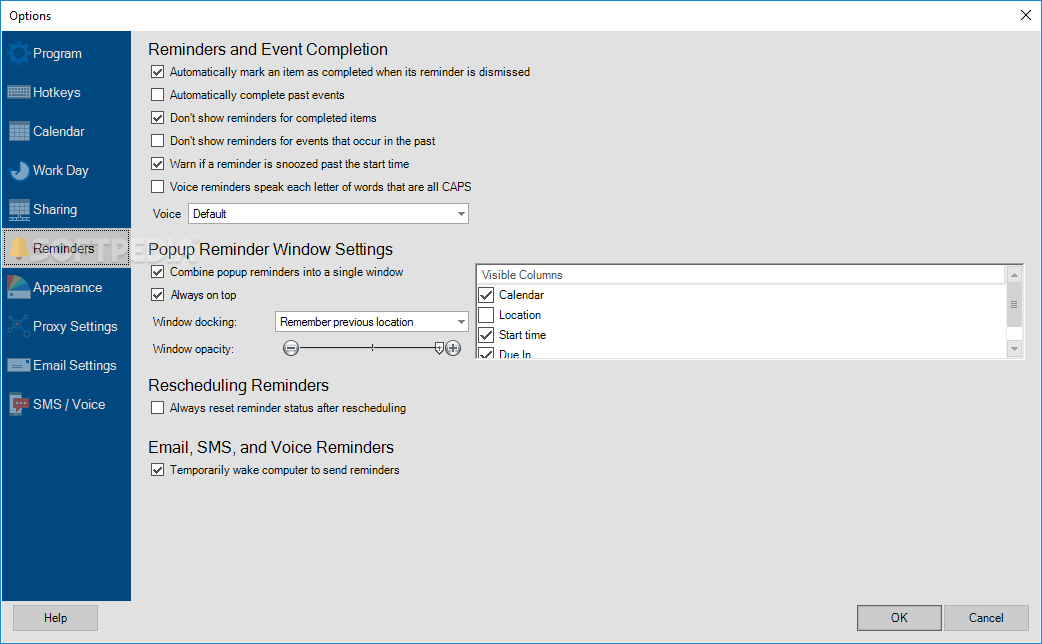Toggle Warn if reminder snoozed past start
The height and width of the screenshot is (644, 1042).
pyautogui.click(x=157, y=163)
